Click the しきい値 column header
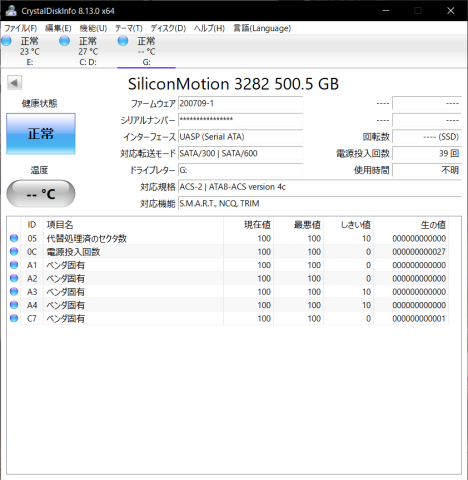The width and height of the screenshot is (468, 480). point(348,225)
